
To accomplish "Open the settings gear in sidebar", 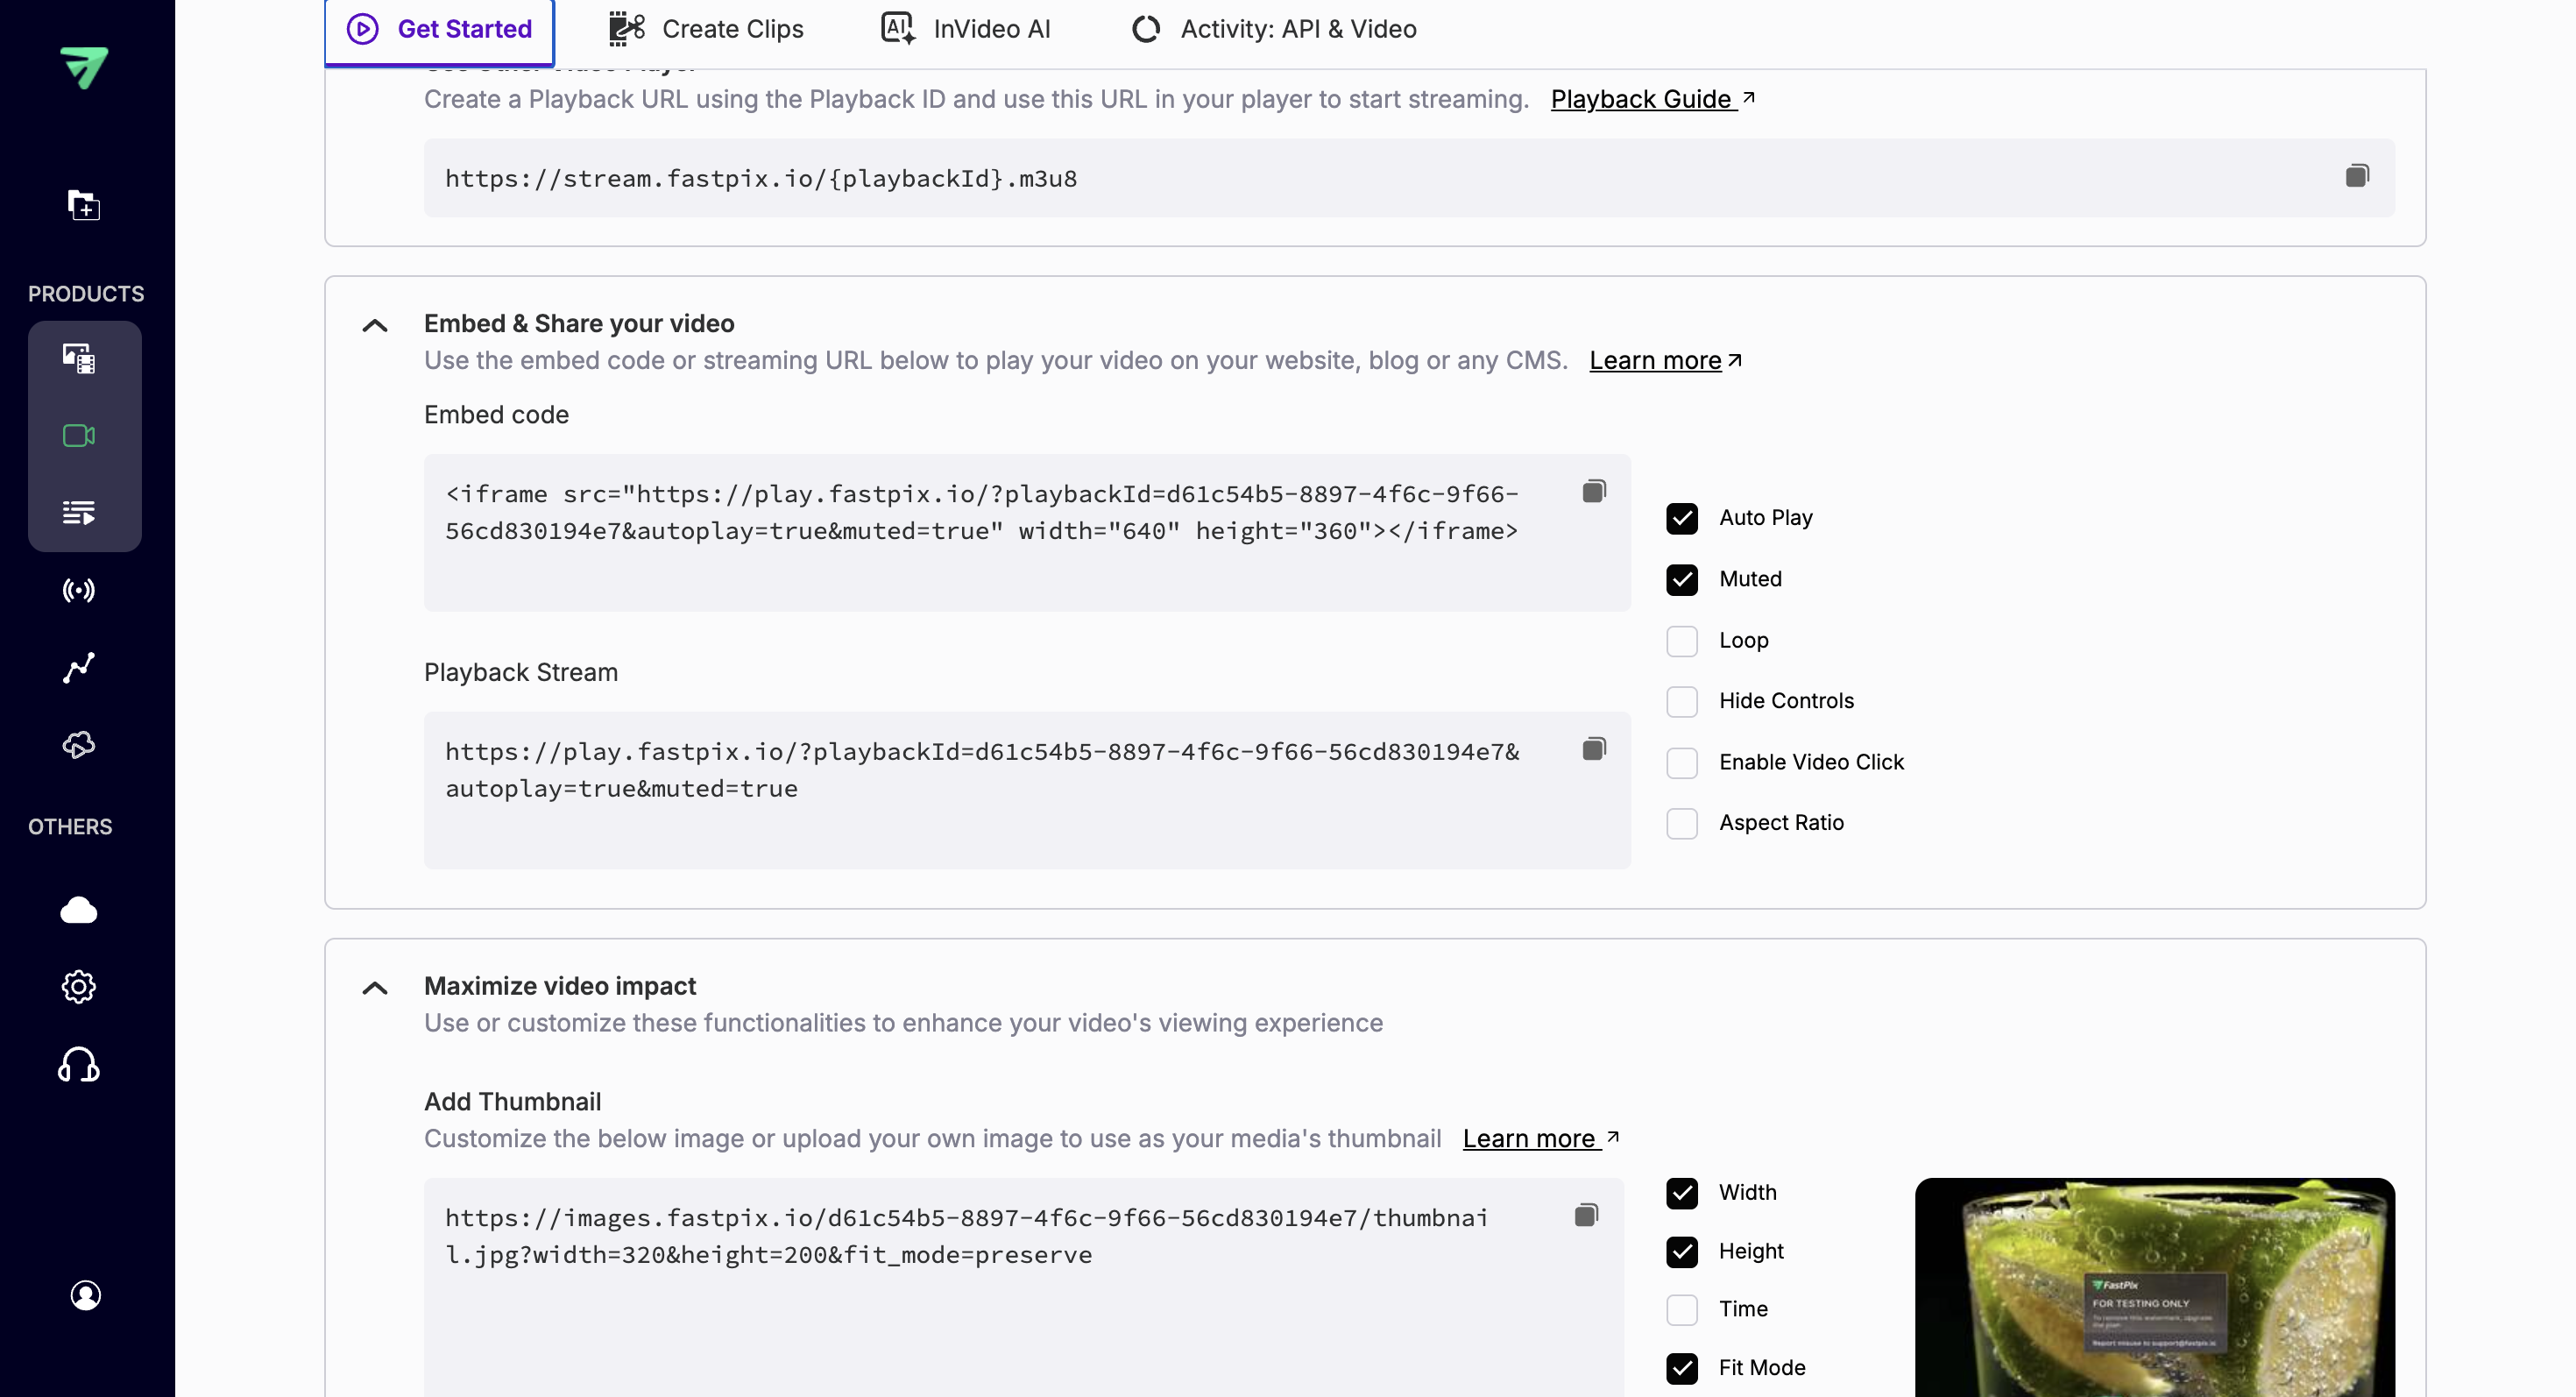I will (x=79, y=987).
